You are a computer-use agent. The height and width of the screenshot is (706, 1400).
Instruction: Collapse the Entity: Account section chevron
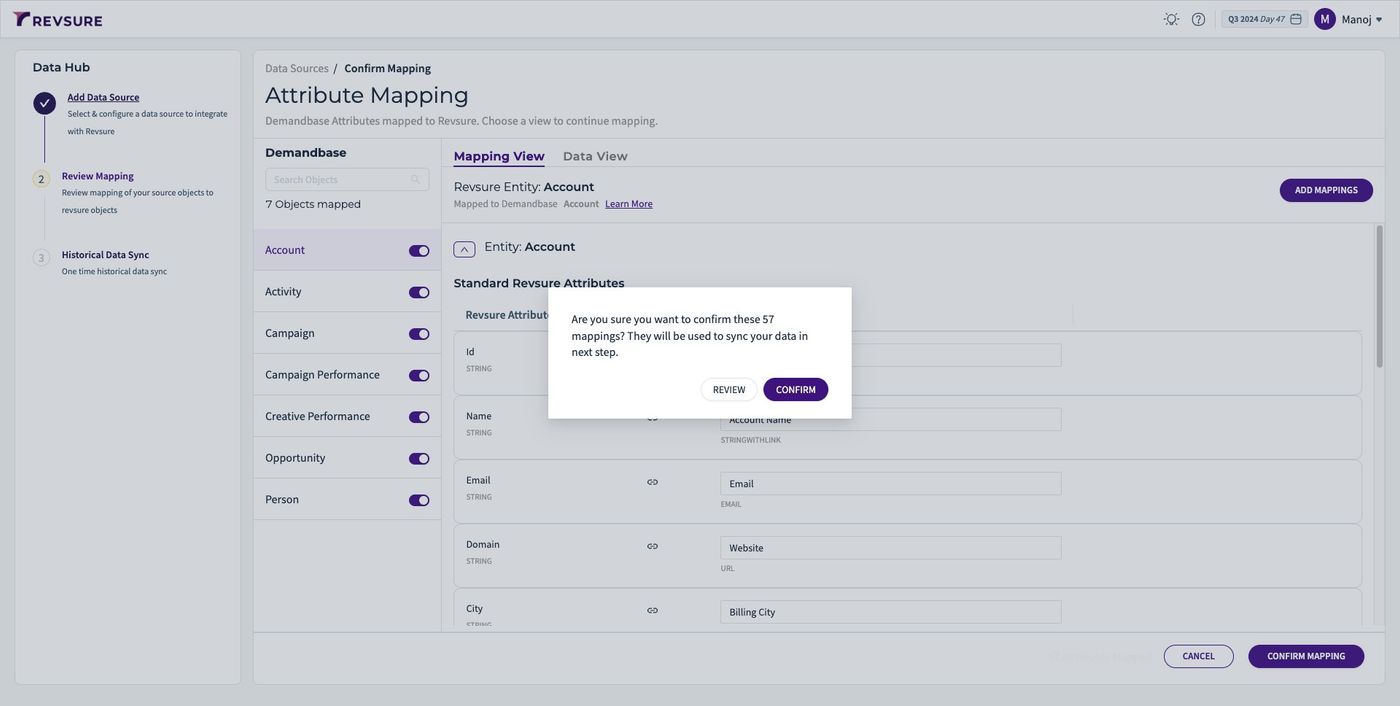464,249
